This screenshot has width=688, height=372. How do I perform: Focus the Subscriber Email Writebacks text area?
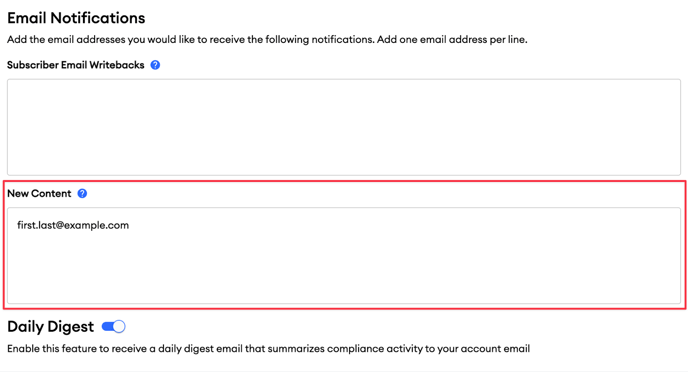pyautogui.click(x=344, y=127)
